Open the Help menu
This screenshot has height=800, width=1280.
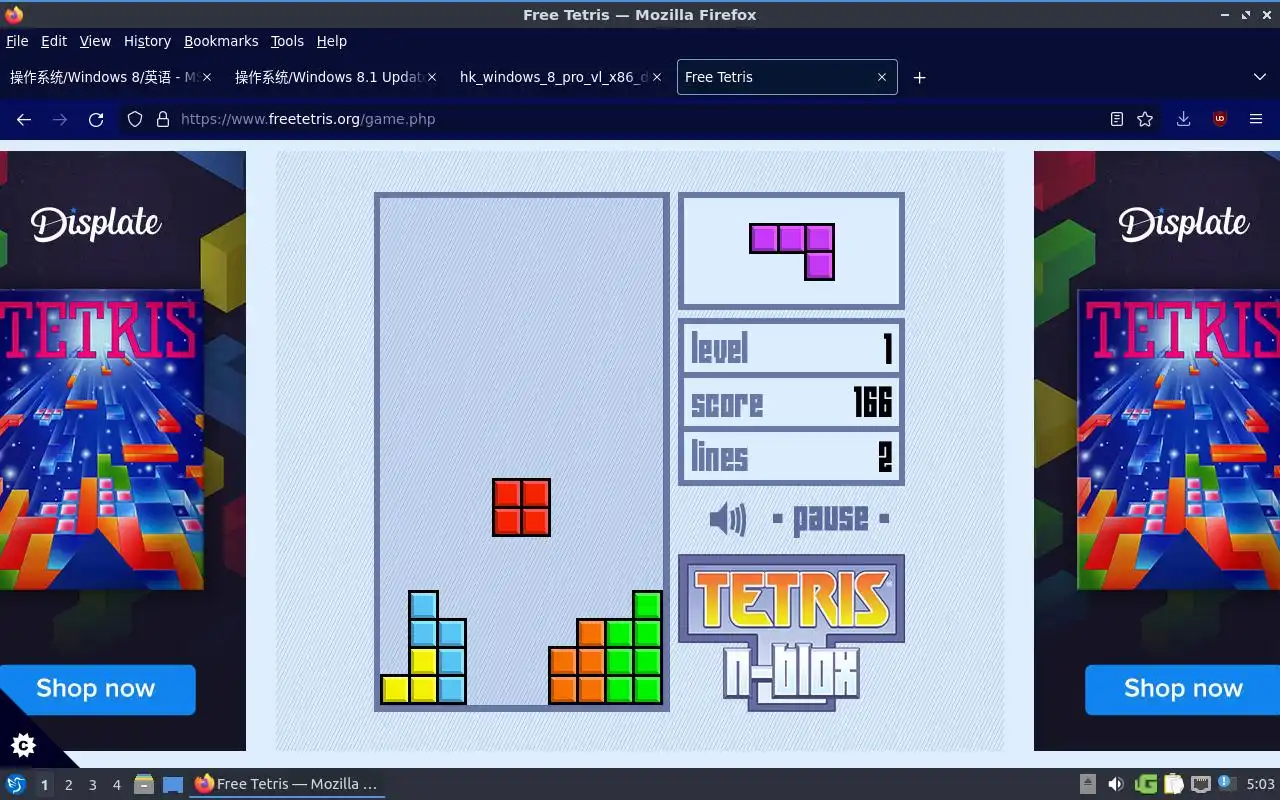pos(332,41)
